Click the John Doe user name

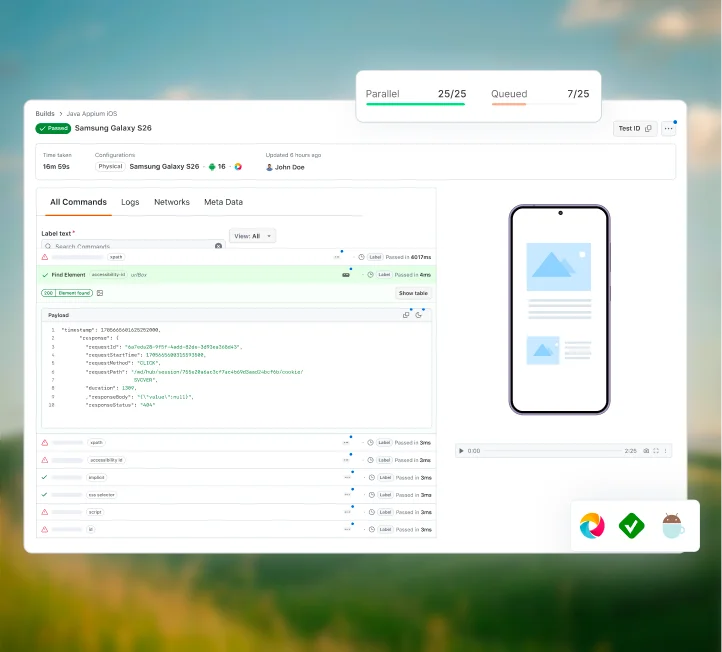tap(290, 167)
